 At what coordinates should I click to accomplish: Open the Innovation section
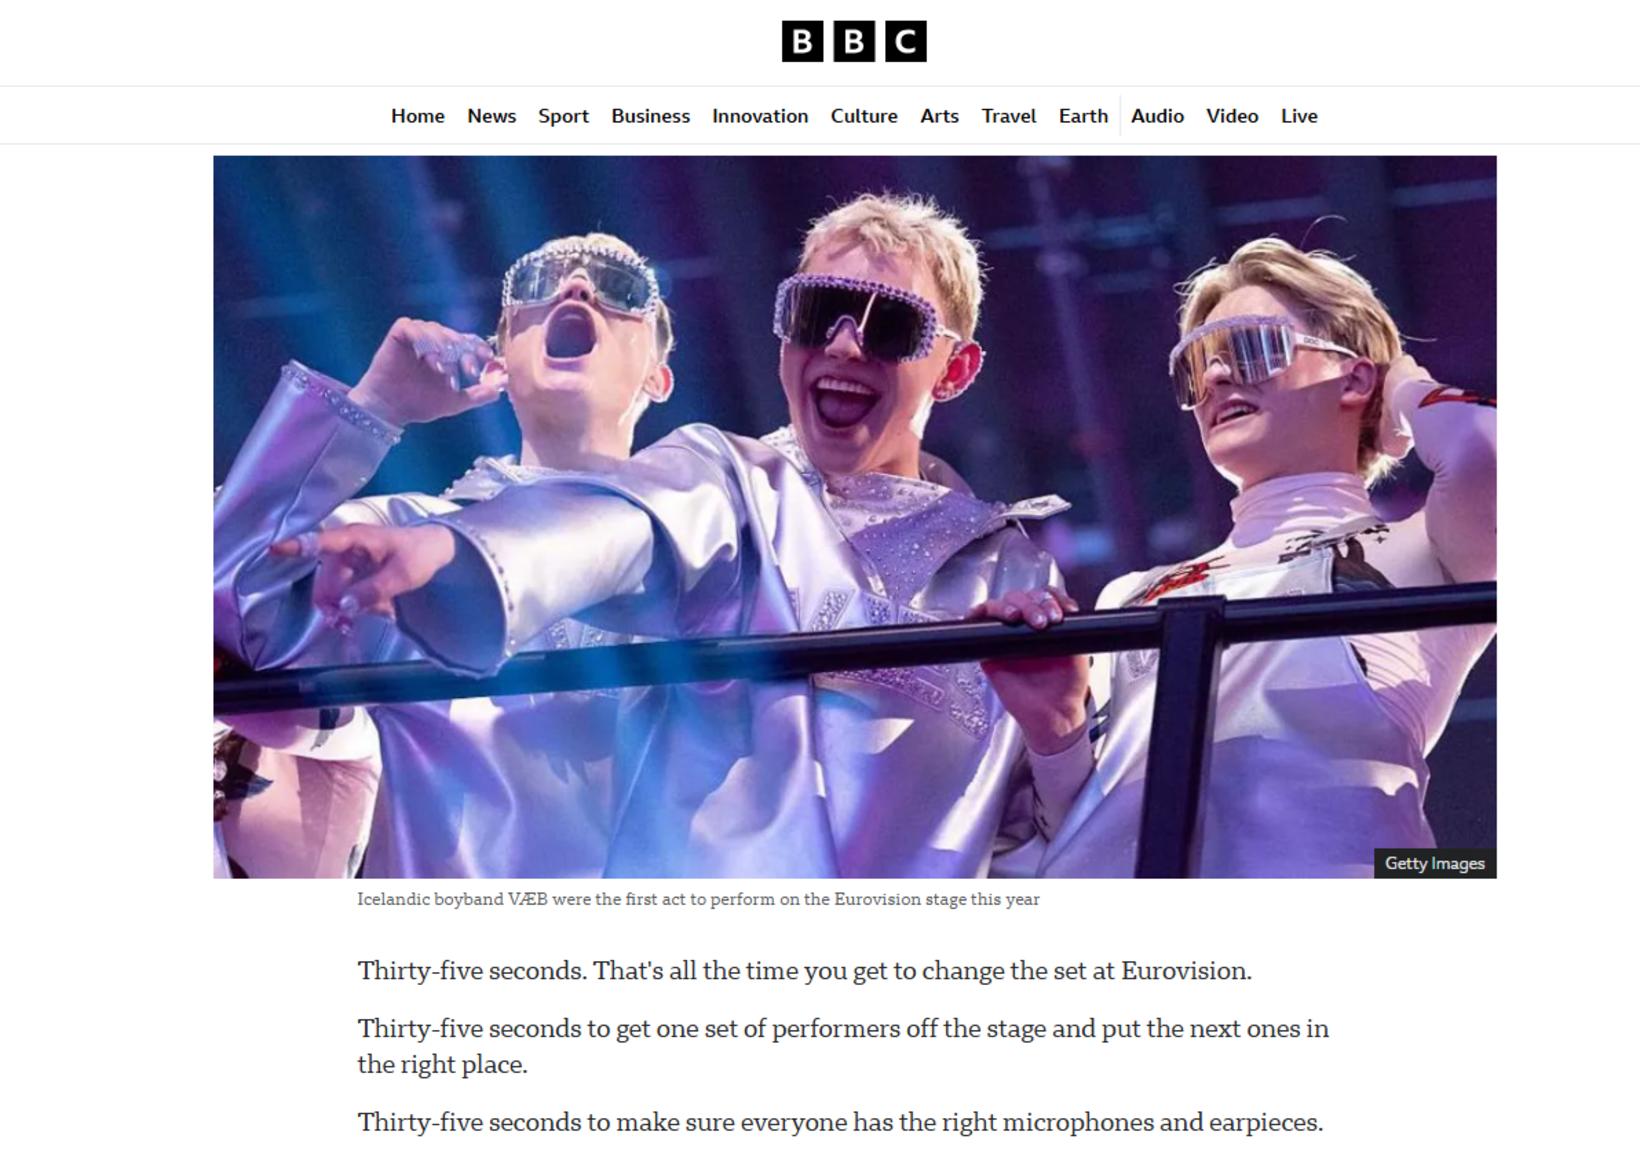click(760, 116)
